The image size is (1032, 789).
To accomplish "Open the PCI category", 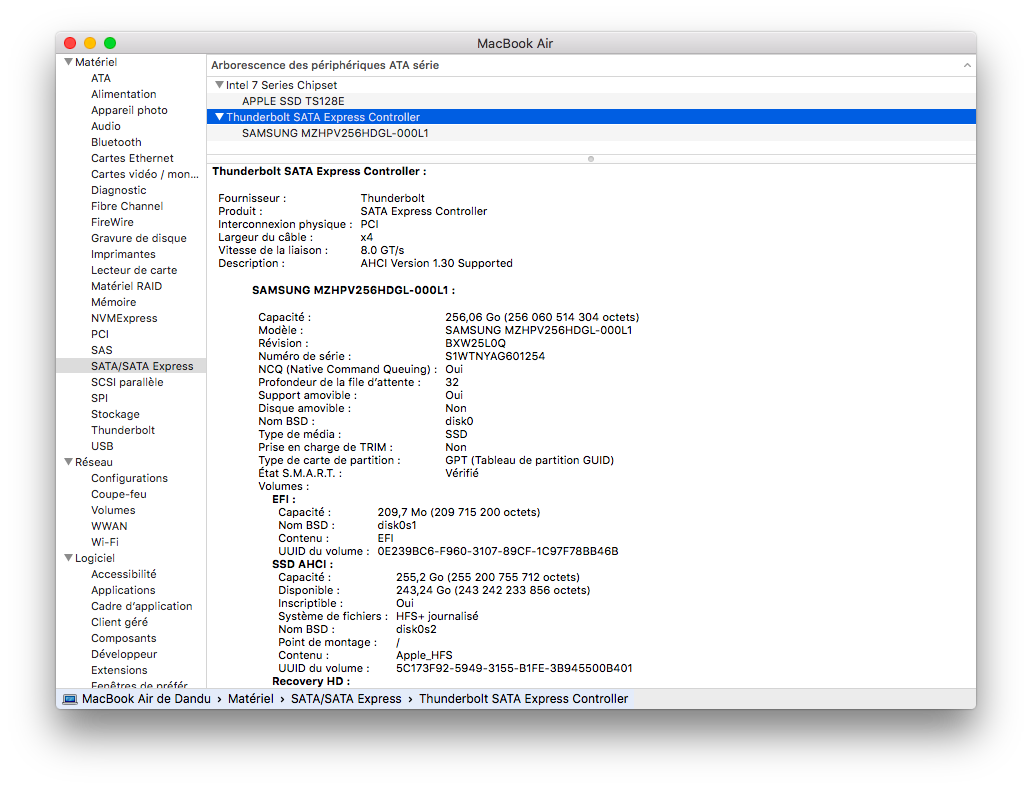I will (99, 334).
